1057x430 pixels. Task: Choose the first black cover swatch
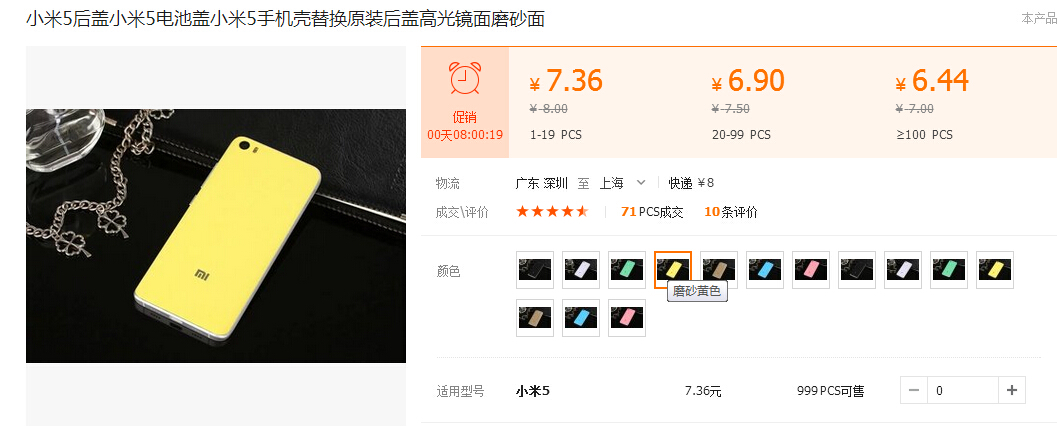pos(535,270)
